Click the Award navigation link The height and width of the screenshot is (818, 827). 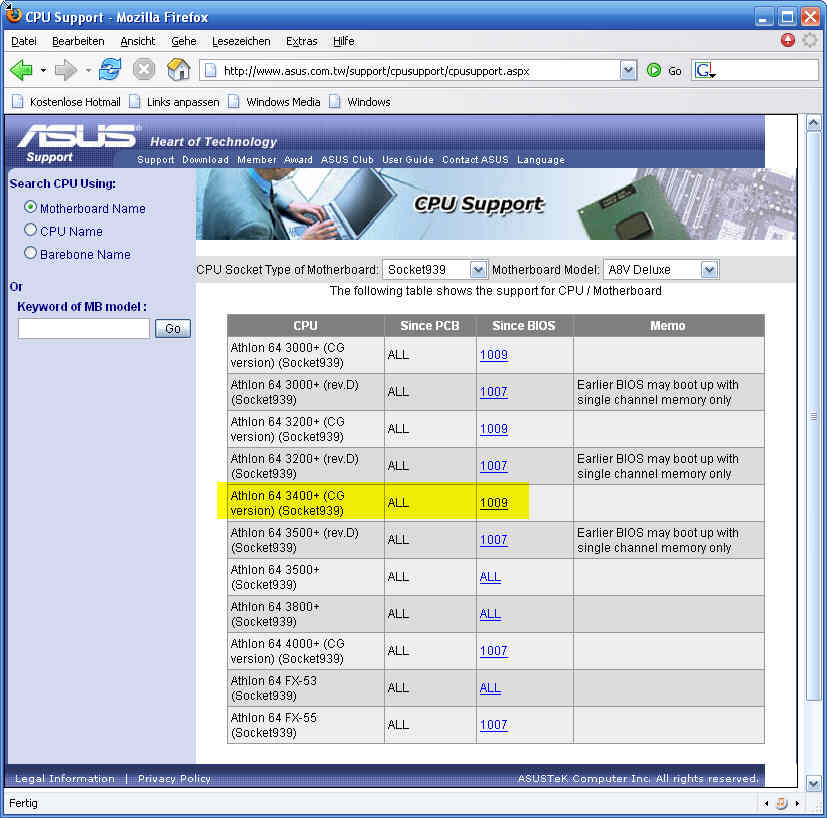[299, 159]
